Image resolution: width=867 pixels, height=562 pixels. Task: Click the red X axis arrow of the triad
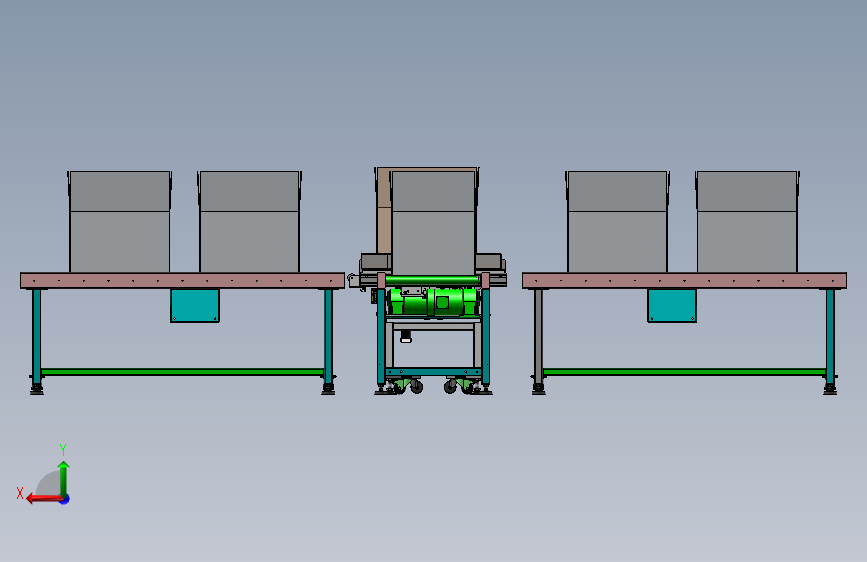point(43,499)
